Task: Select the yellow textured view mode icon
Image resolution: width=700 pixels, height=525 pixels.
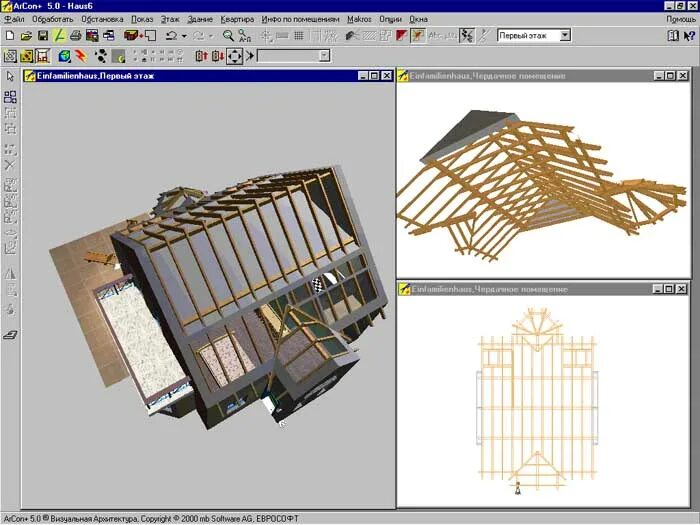Action: (26, 56)
